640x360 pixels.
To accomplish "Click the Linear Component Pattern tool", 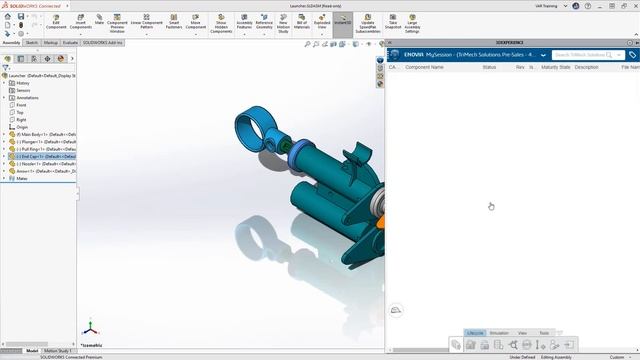I will tap(147, 22).
